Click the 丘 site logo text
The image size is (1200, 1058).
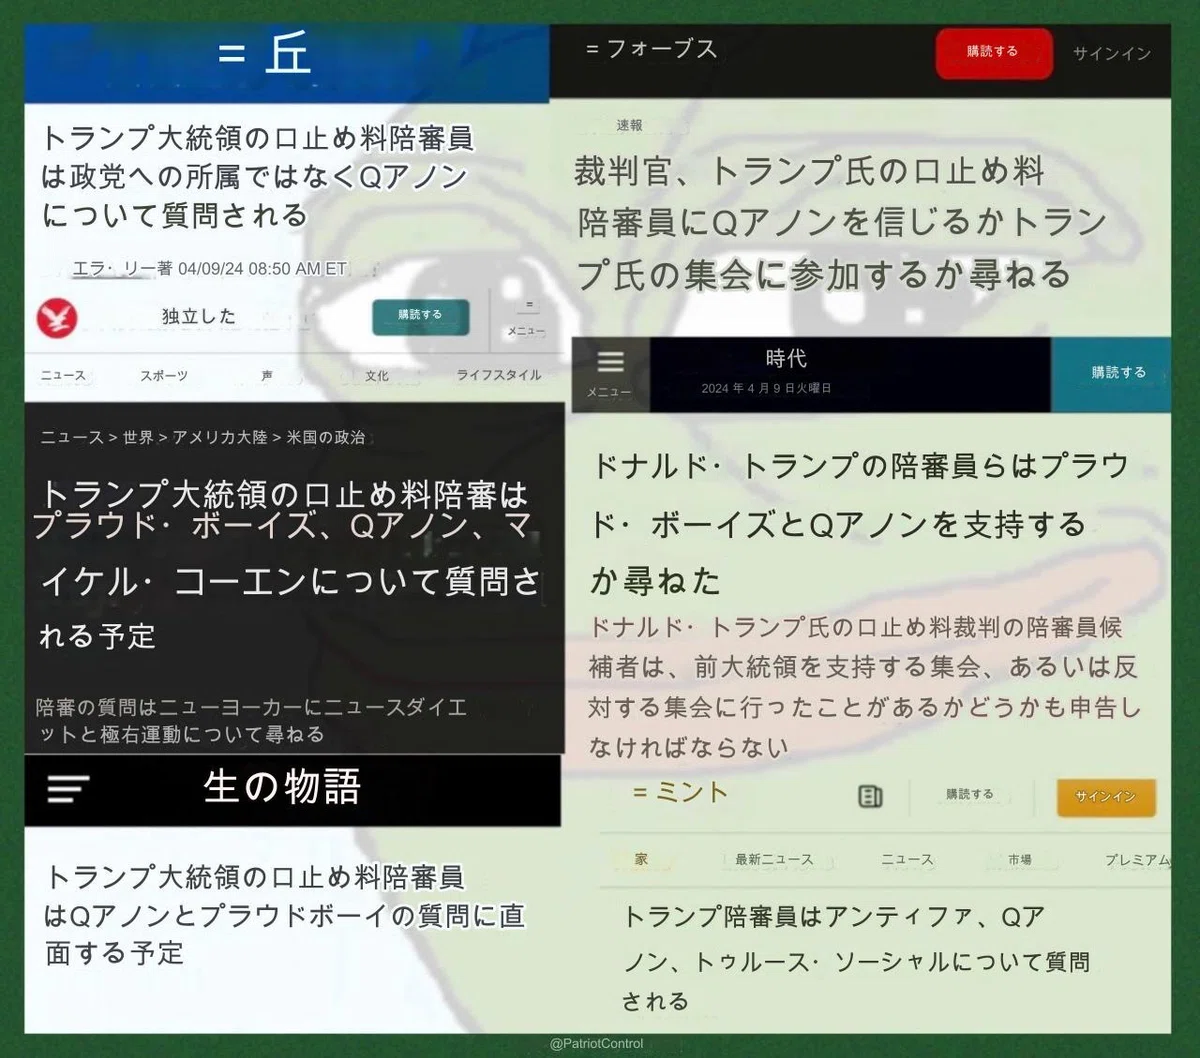288,53
